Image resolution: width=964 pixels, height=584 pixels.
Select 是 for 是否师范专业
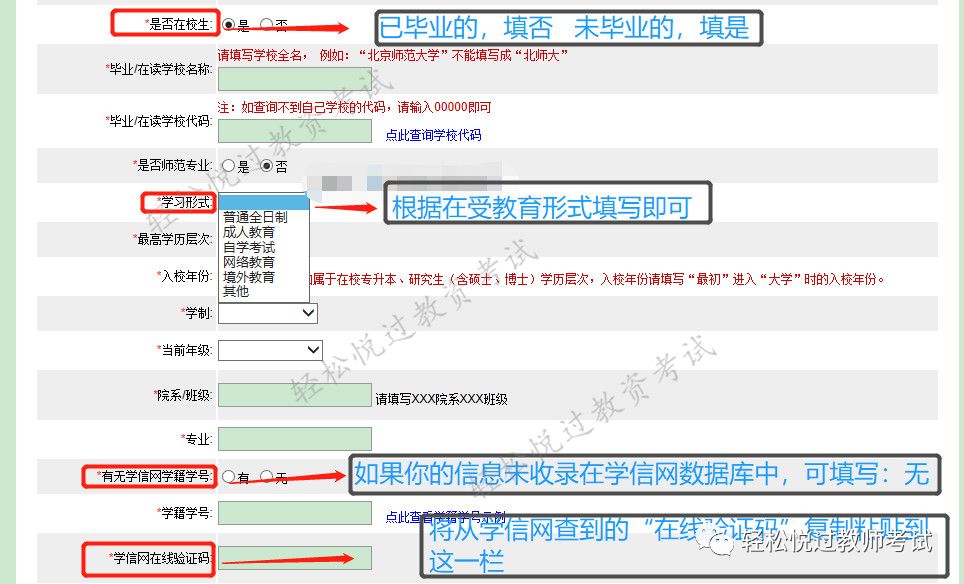point(229,166)
